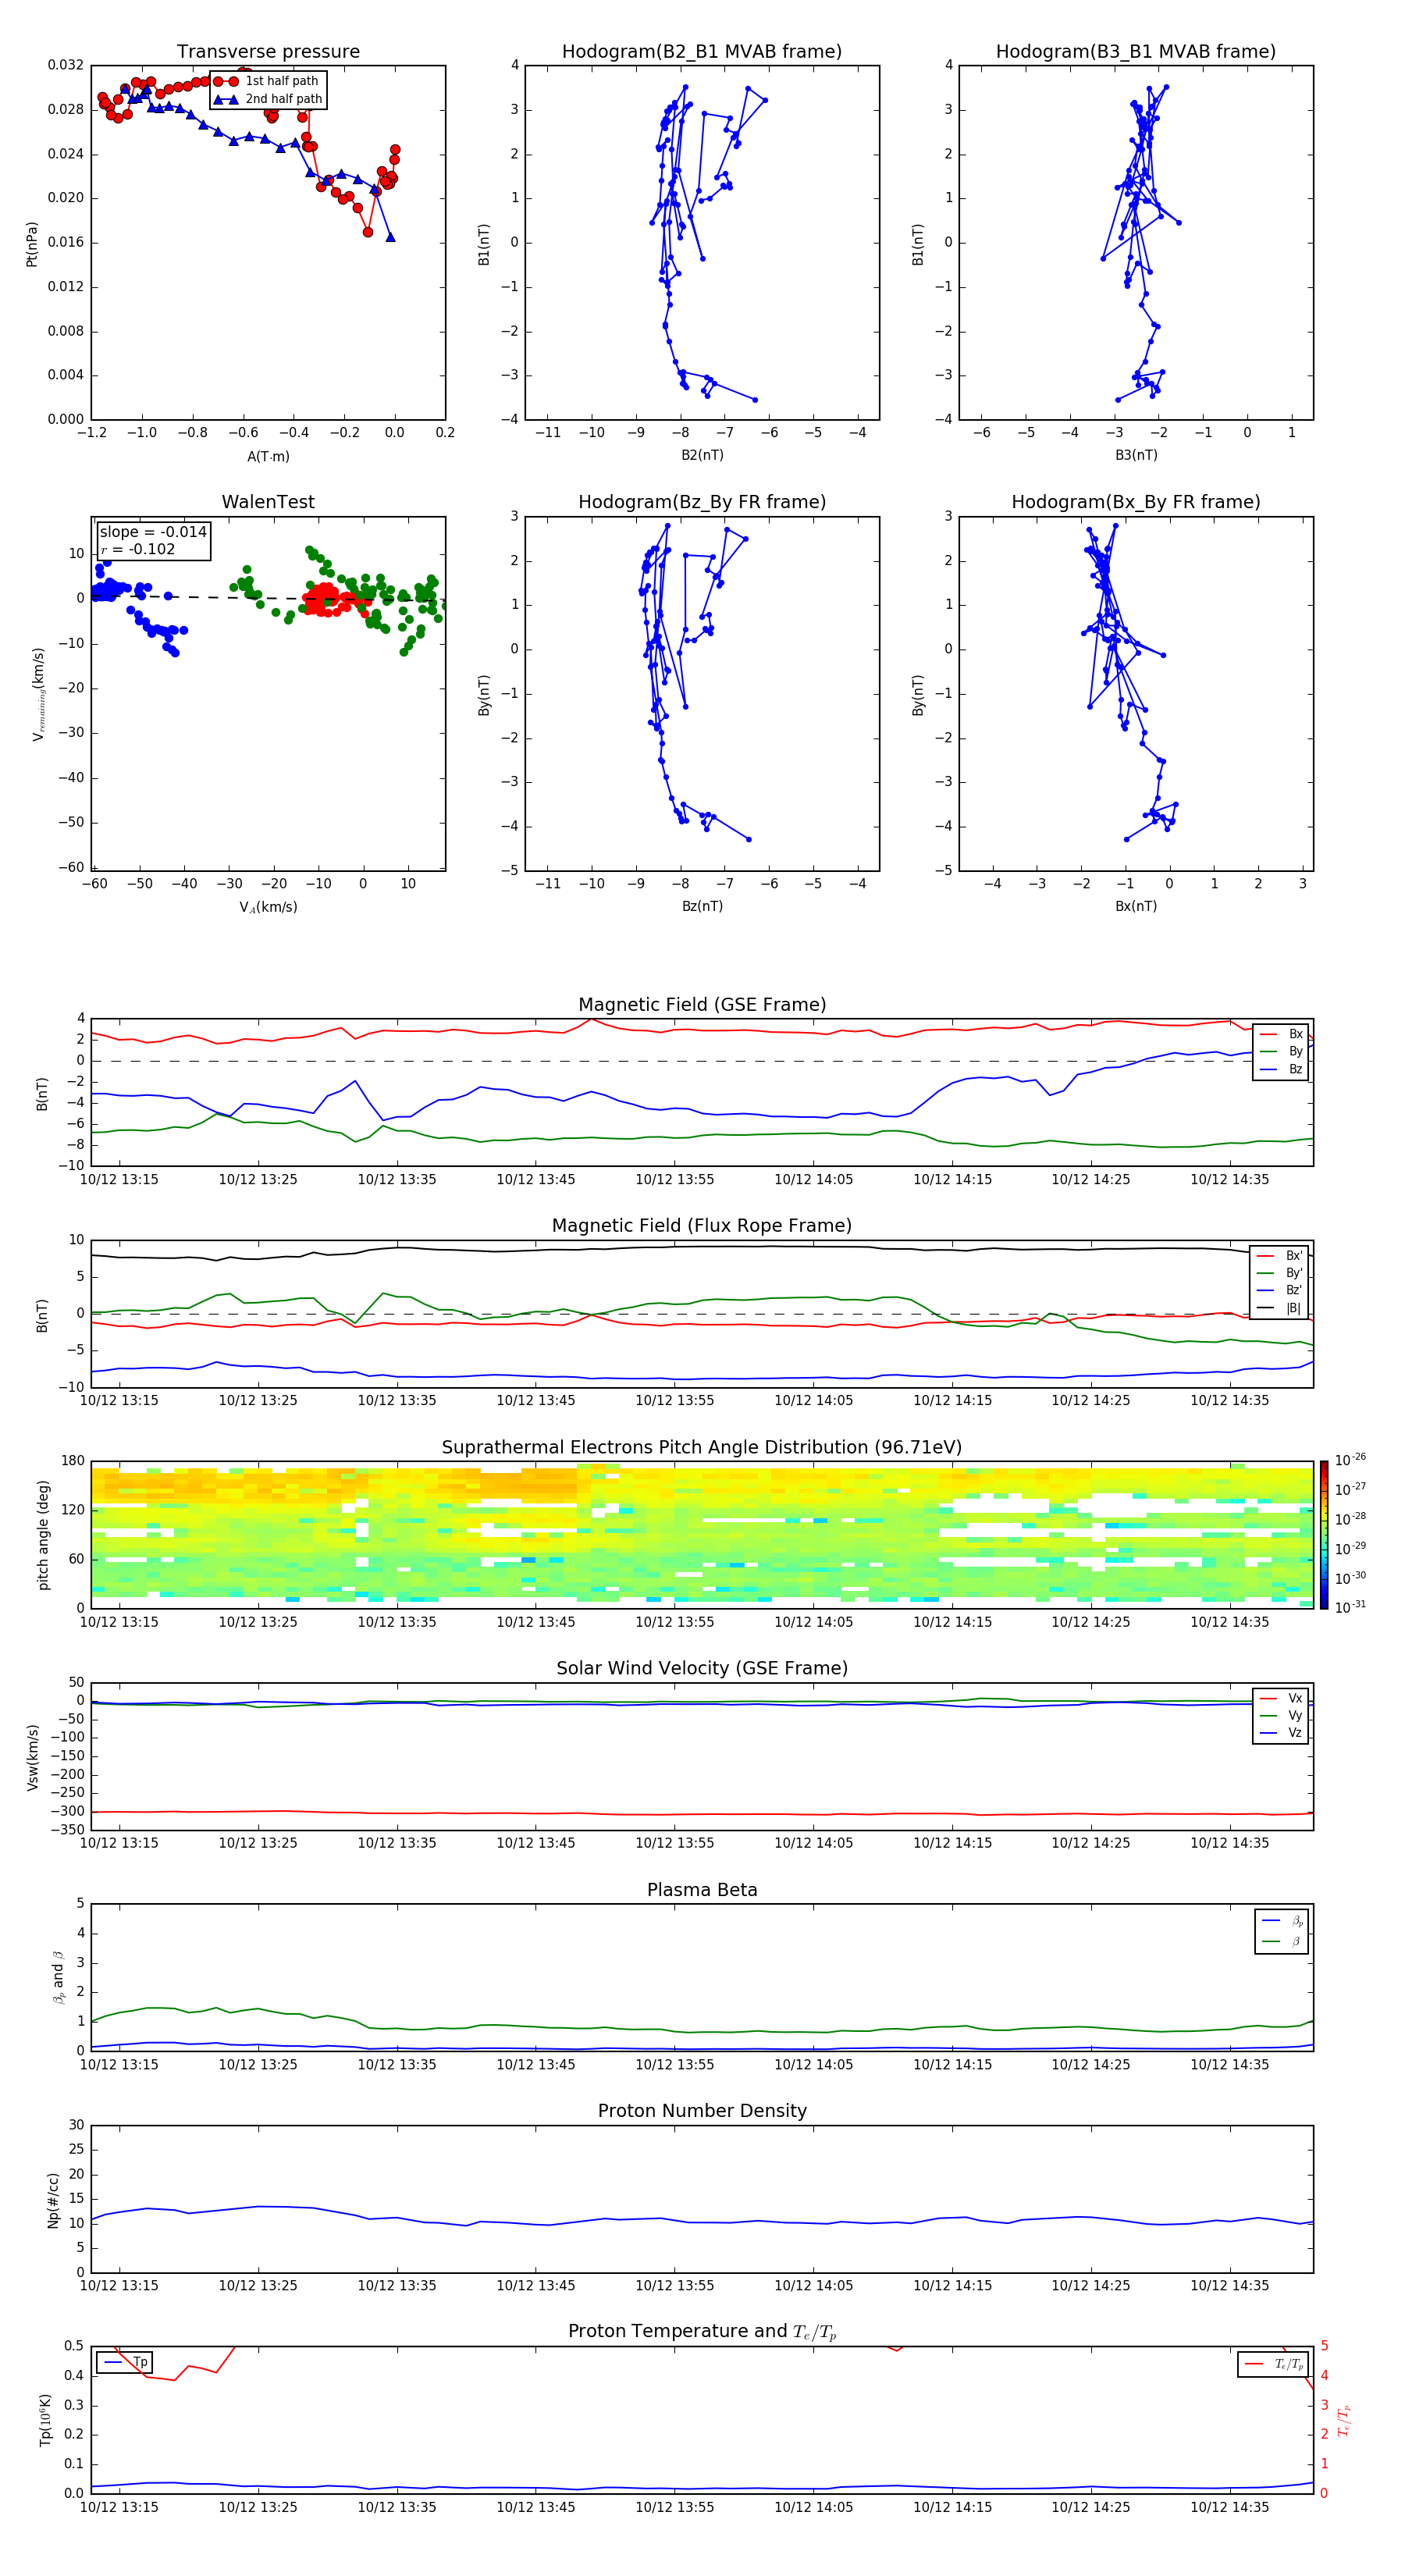Click 'Hodogram(Bz_By FR frame)' title

pos(702,502)
